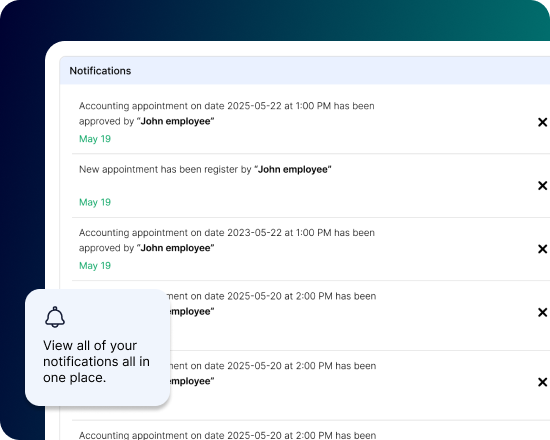Screen dimensions: 550x440
Task: Click "John employee" in the first notification
Action: pyautogui.click(x=176, y=121)
